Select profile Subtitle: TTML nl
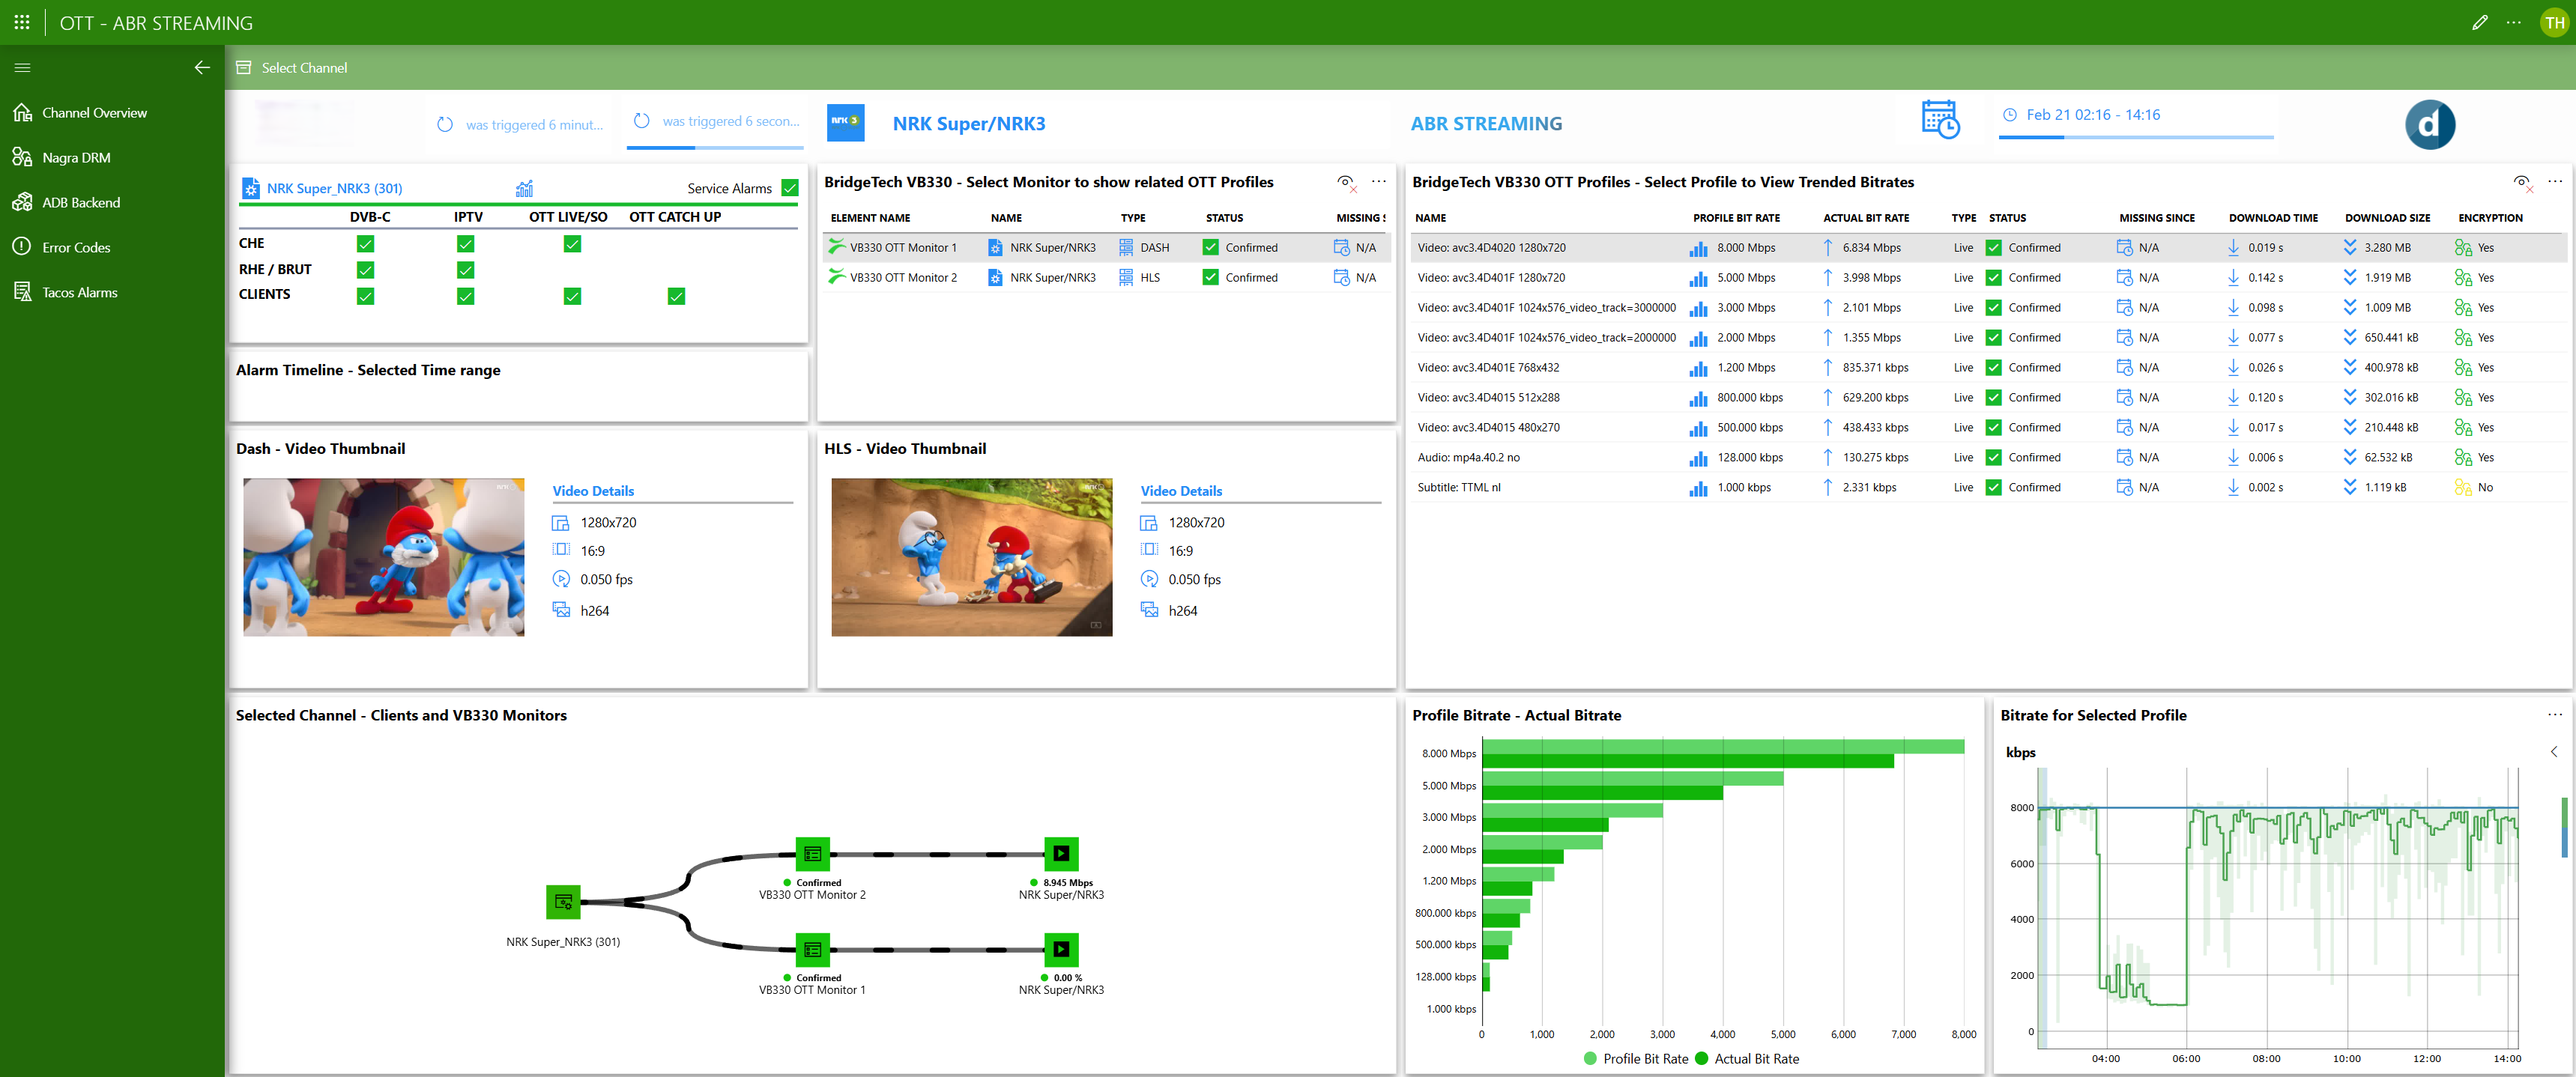 pyautogui.click(x=1988, y=488)
